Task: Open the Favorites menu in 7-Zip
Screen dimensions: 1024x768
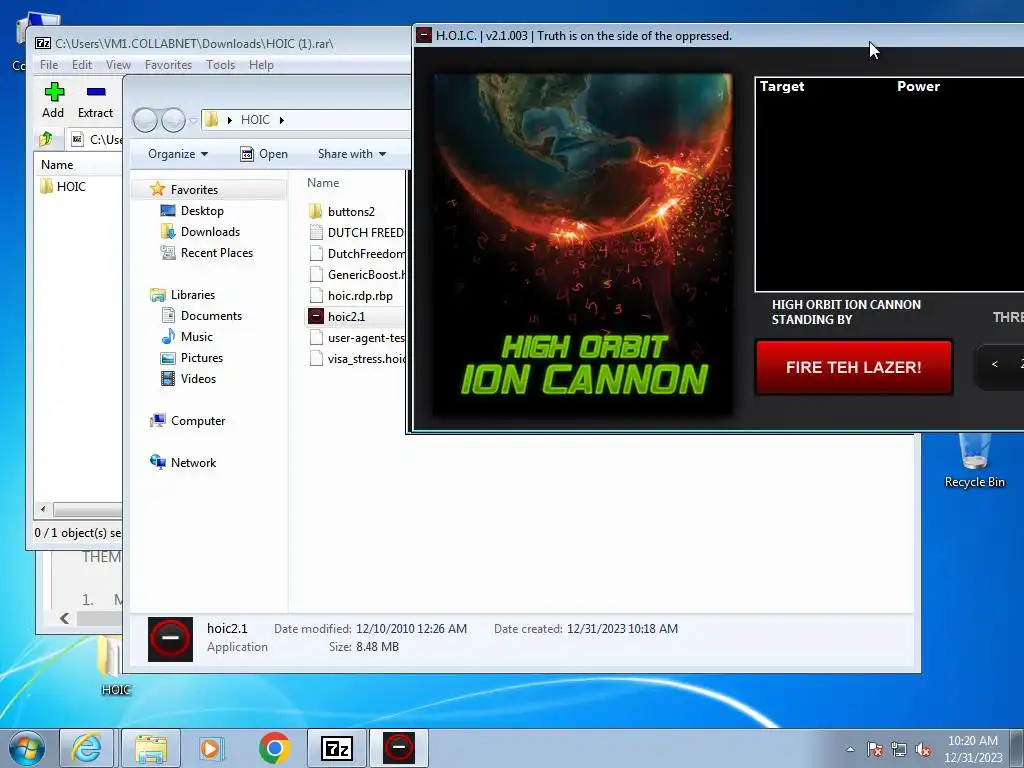Action: point(168,65)
